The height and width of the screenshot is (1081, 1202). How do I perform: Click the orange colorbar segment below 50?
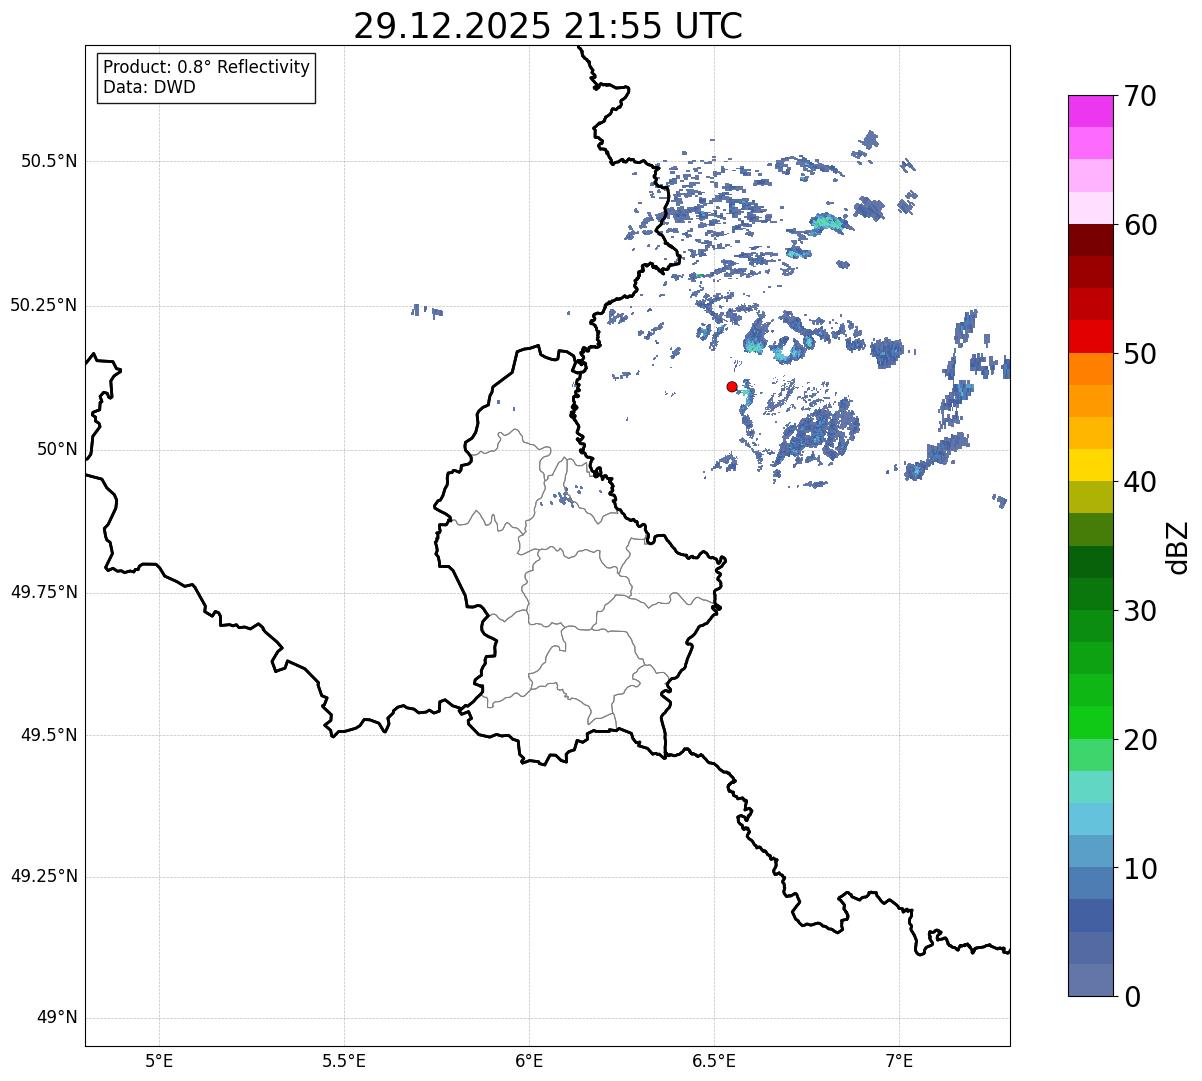[1091, 368]
